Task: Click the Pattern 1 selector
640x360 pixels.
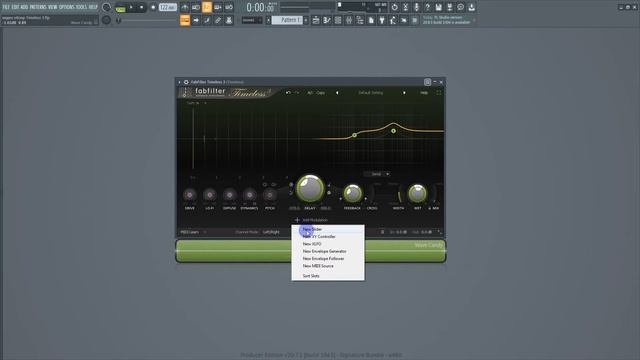Action: tap(287, 20)
